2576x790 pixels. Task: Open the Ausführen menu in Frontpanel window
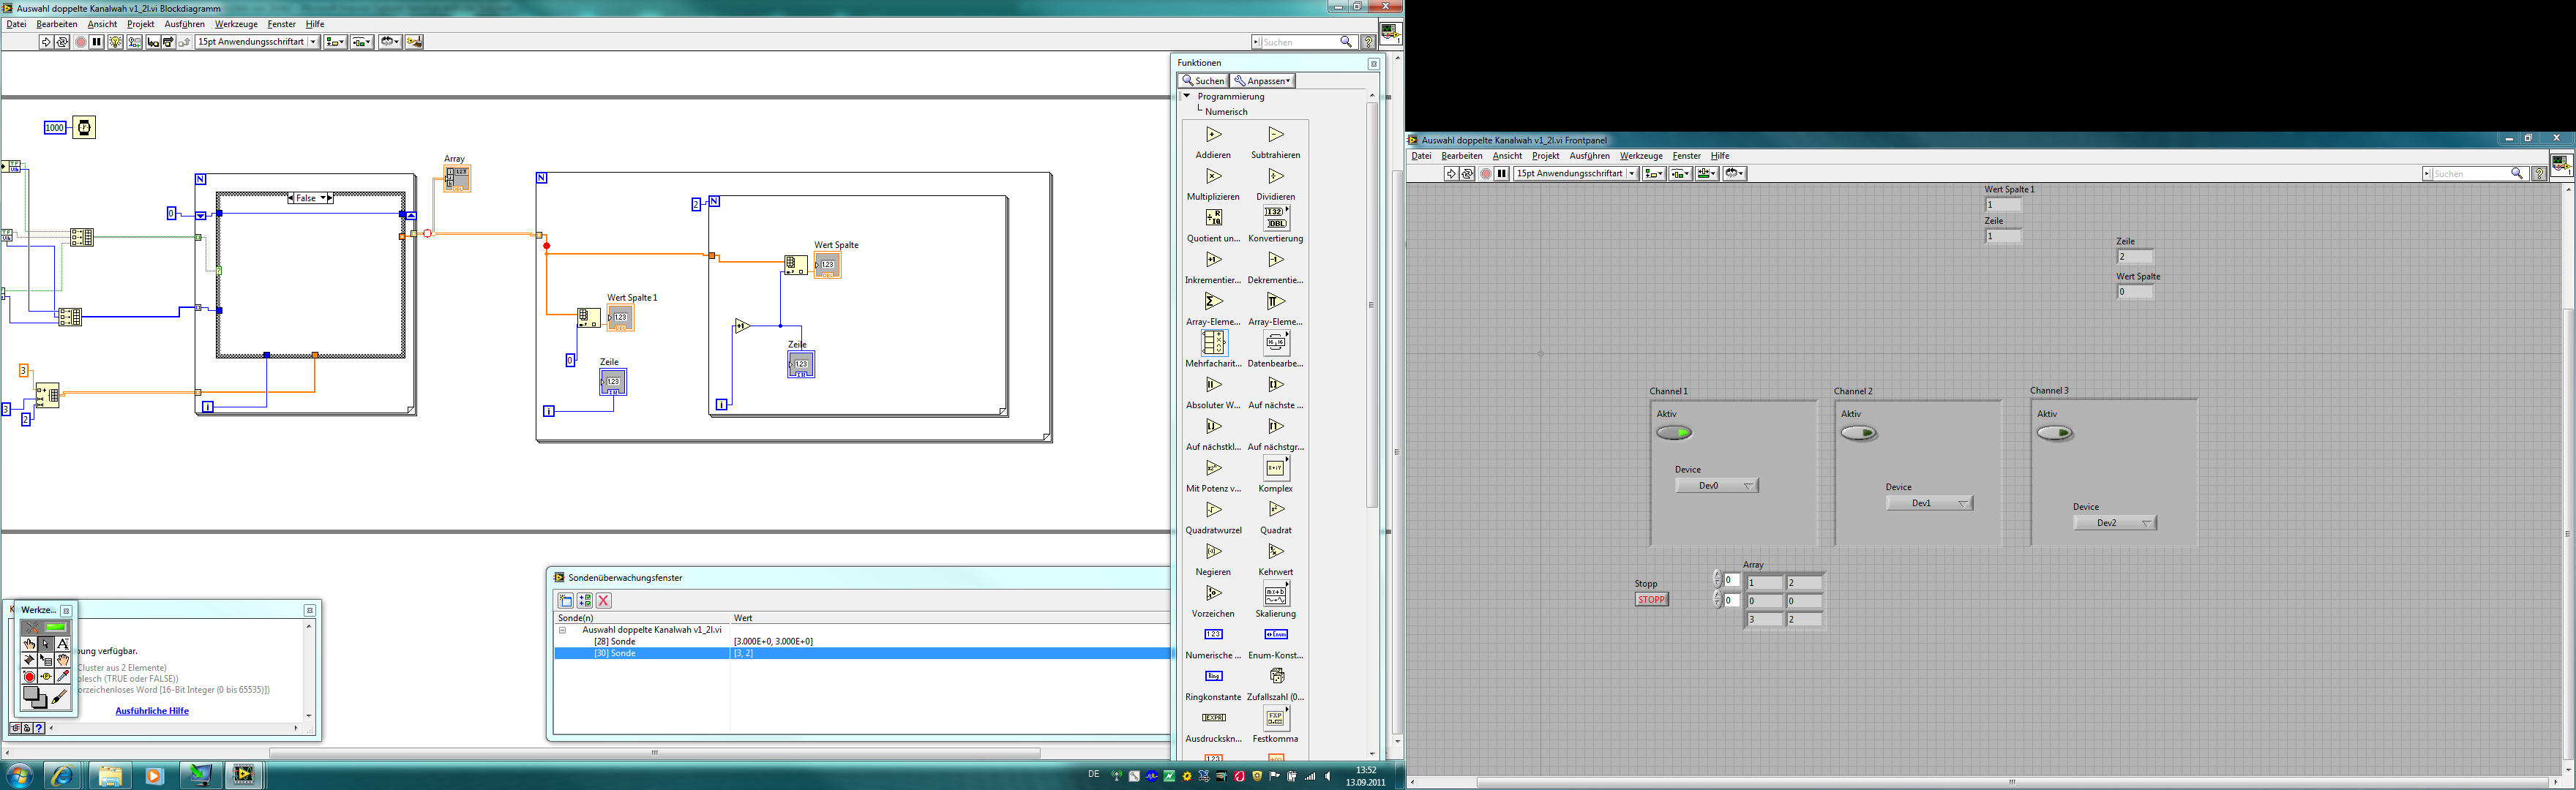pyautogui.click(x=1589, y=156)
